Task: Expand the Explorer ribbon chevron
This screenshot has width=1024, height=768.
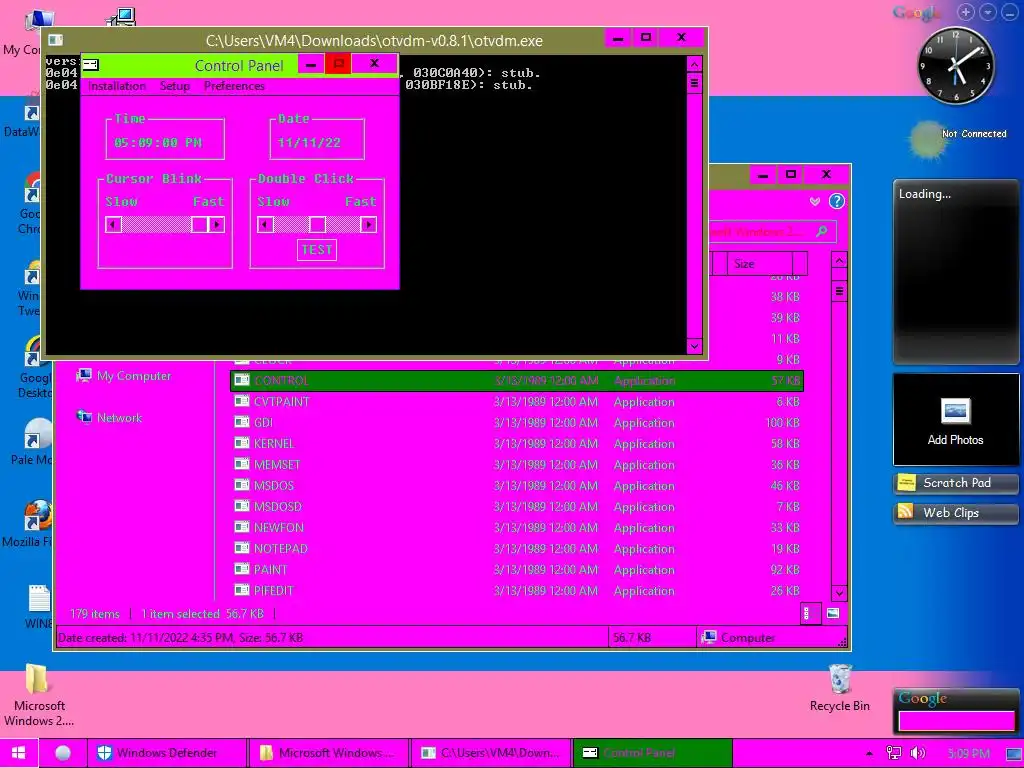Action: click(x=814, y=201)
